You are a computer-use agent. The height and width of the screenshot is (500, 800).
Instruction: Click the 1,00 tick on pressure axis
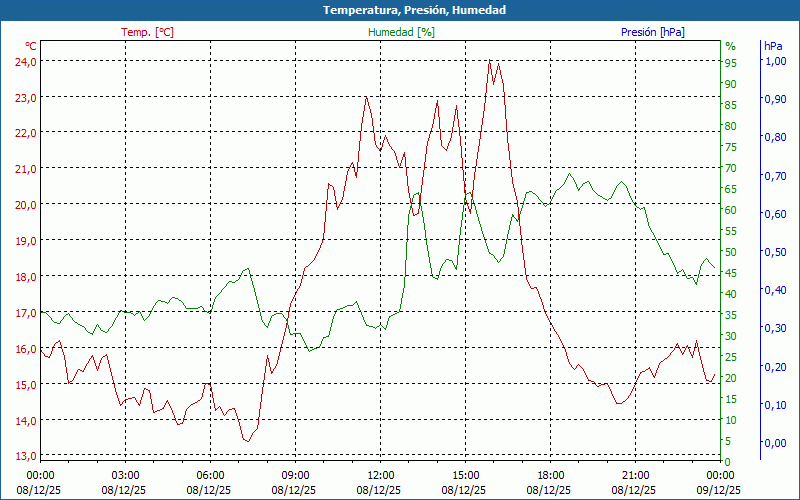point(775,61)
